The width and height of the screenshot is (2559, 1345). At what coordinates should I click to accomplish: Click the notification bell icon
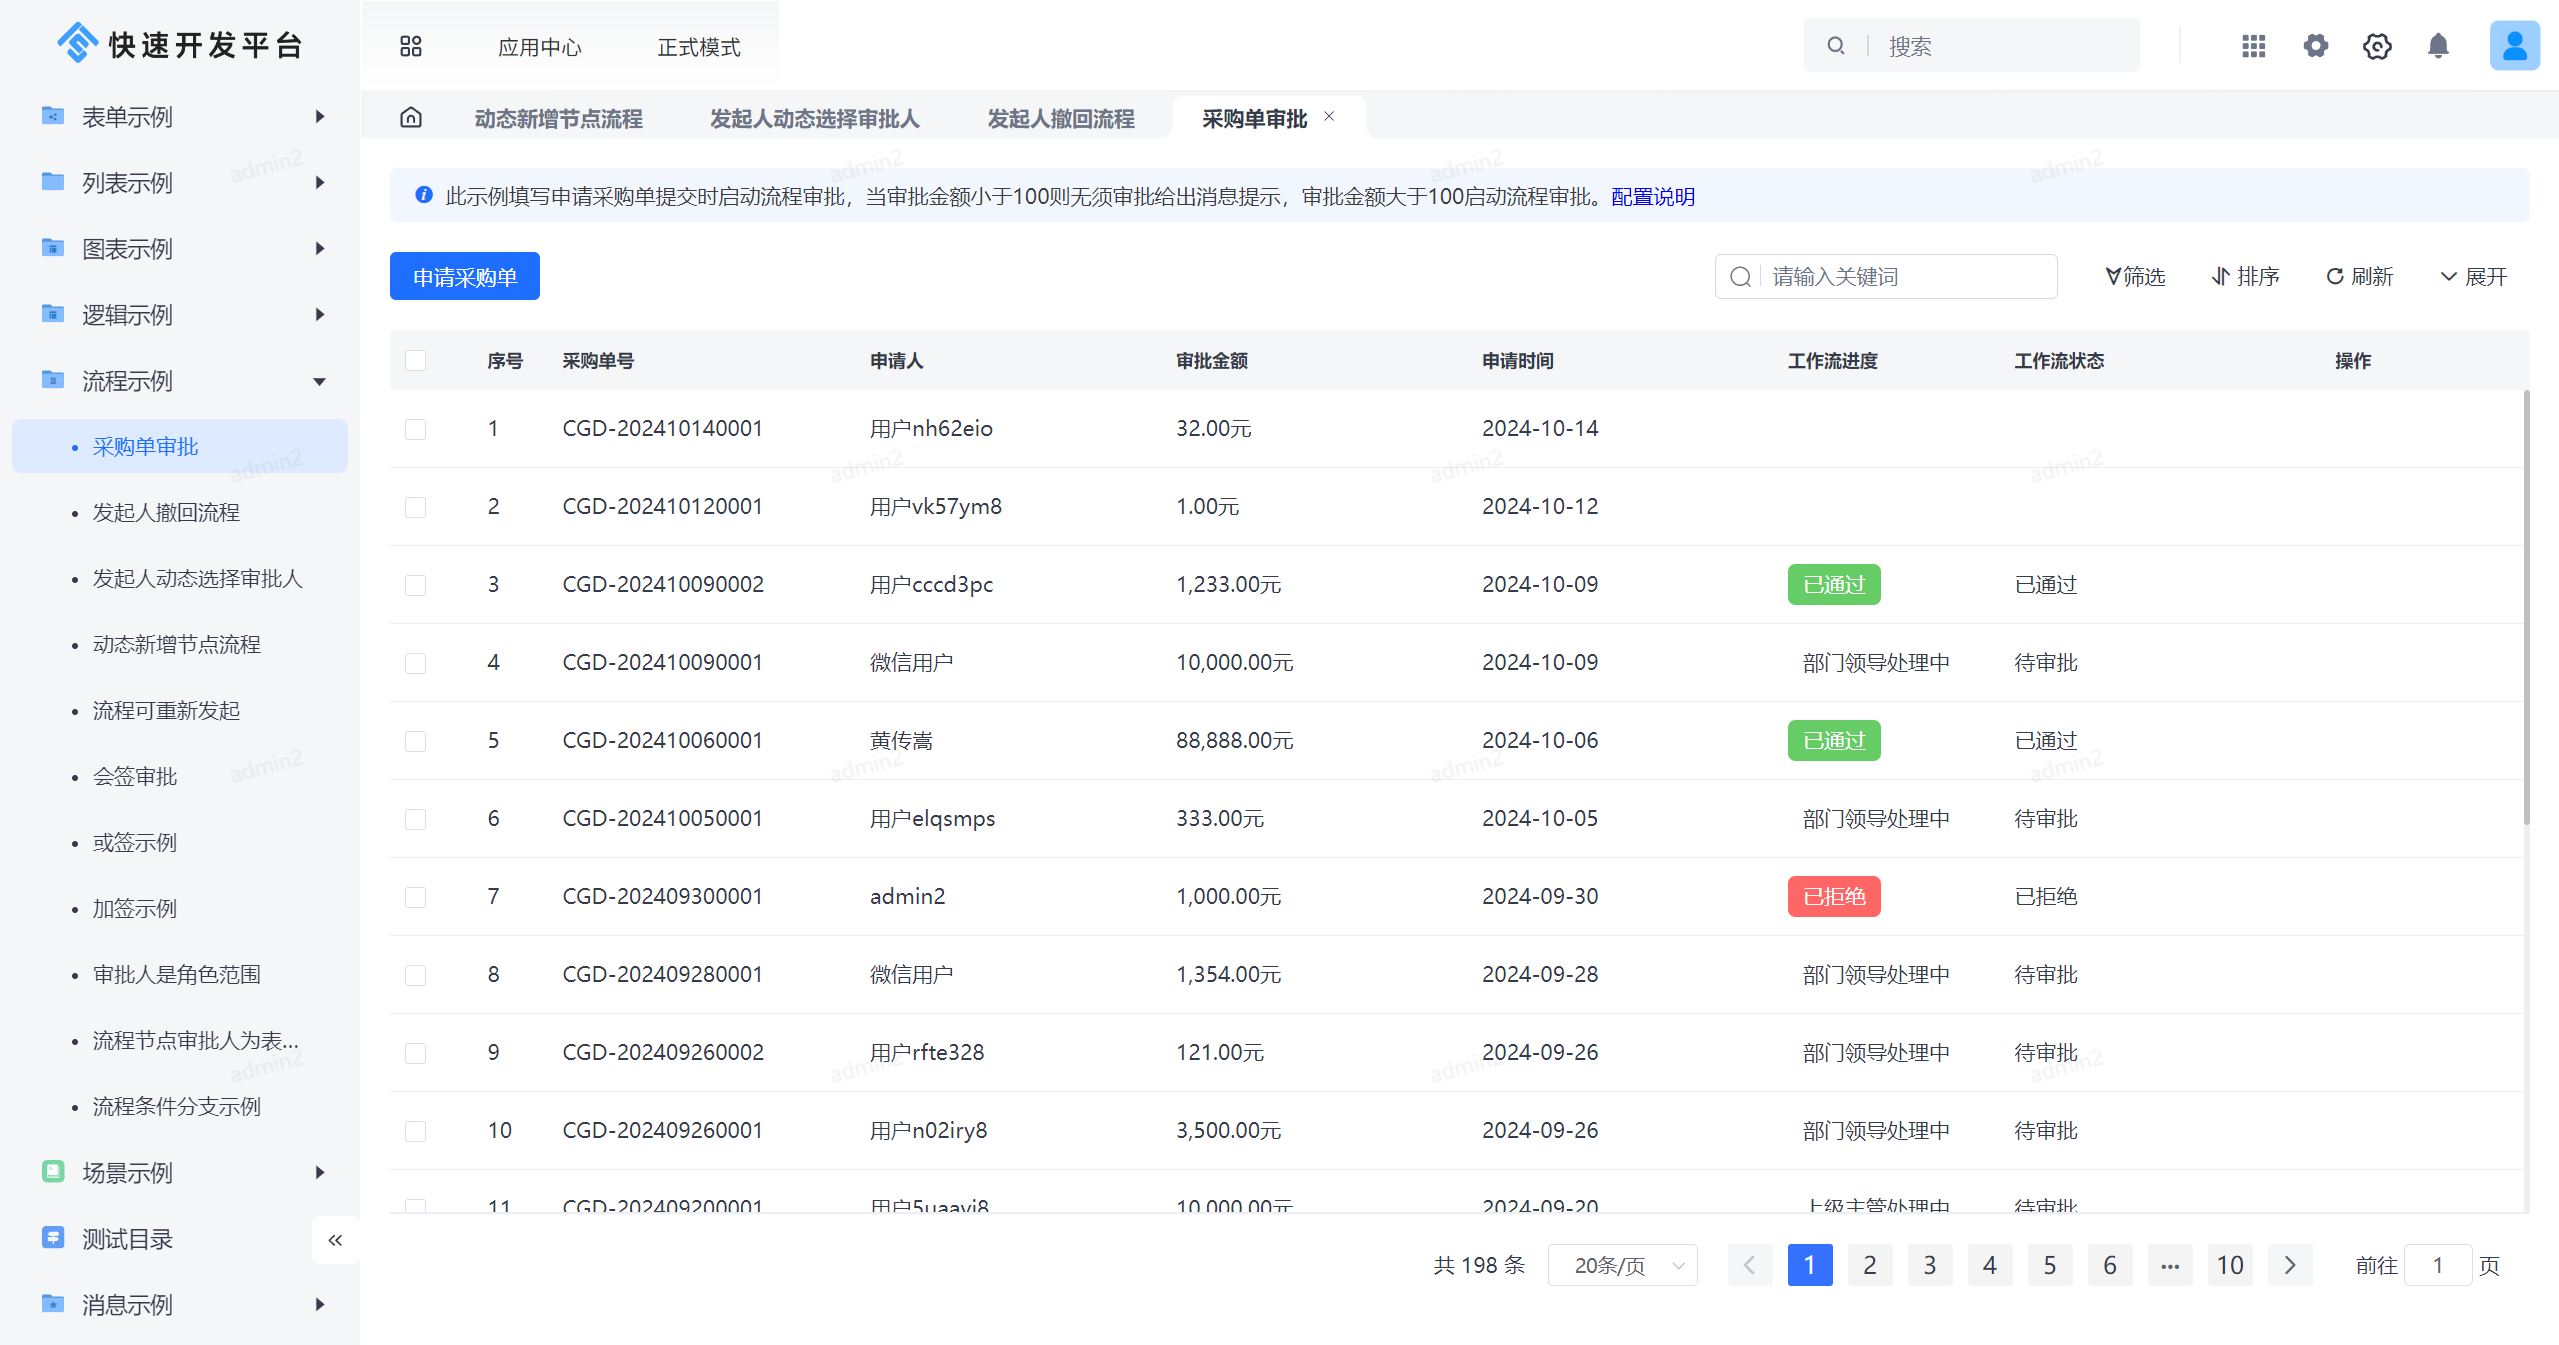click(x=2438, y=46)
